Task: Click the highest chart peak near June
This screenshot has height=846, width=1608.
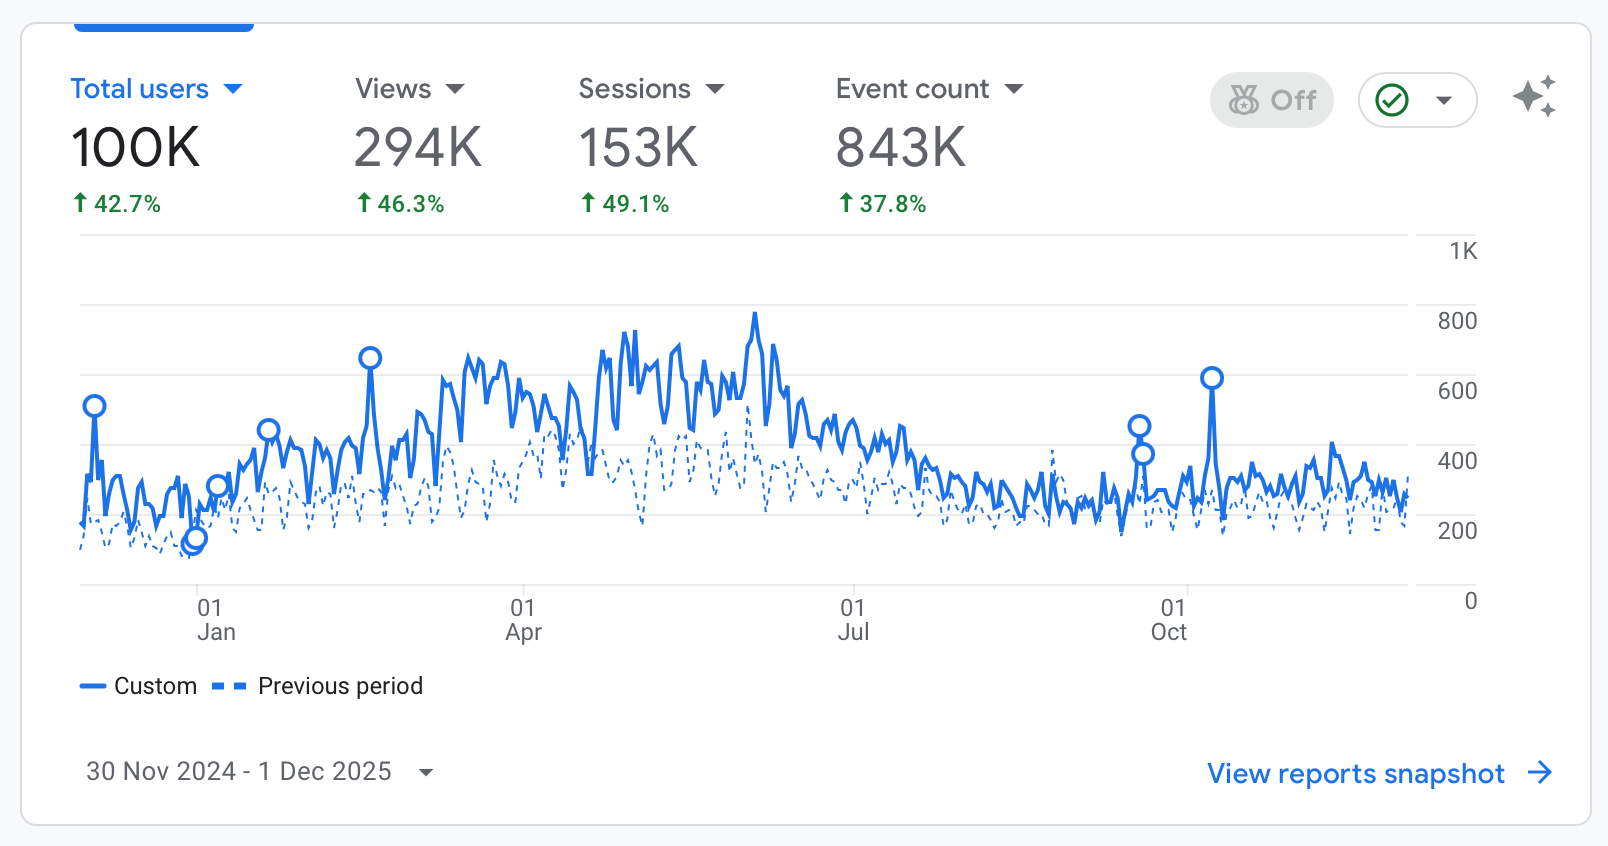Action: pyautogui.click(x=755, y=314)
